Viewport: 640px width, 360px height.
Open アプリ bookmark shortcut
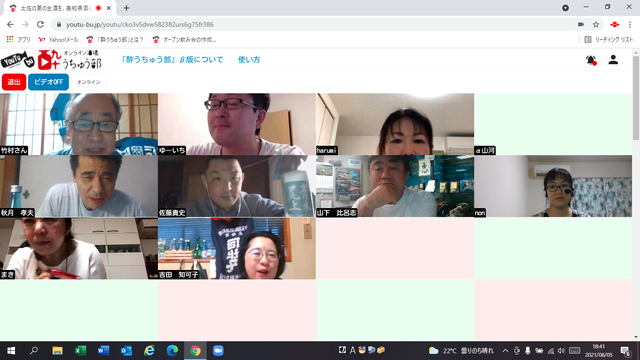(x=18, y=40)
